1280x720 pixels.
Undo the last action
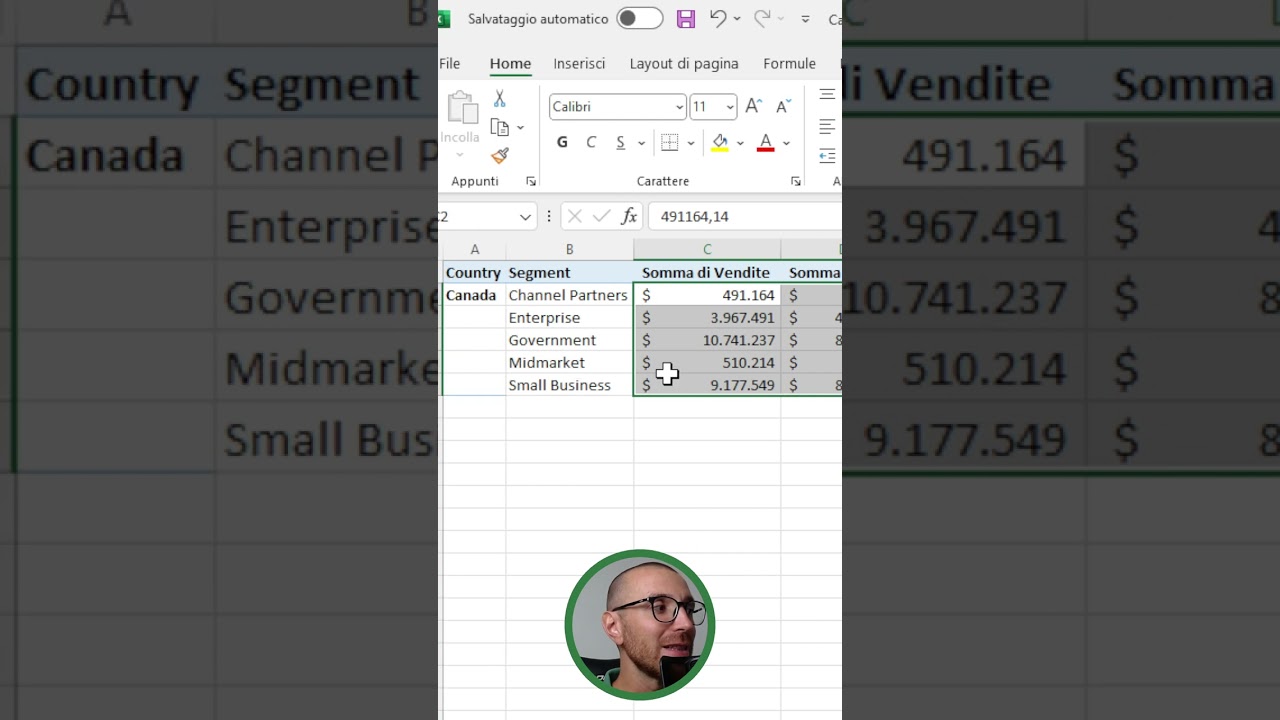[x=717, y=18]
